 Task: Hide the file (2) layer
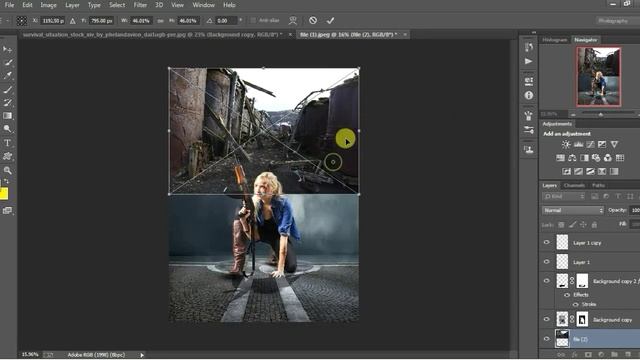[547, 339]
